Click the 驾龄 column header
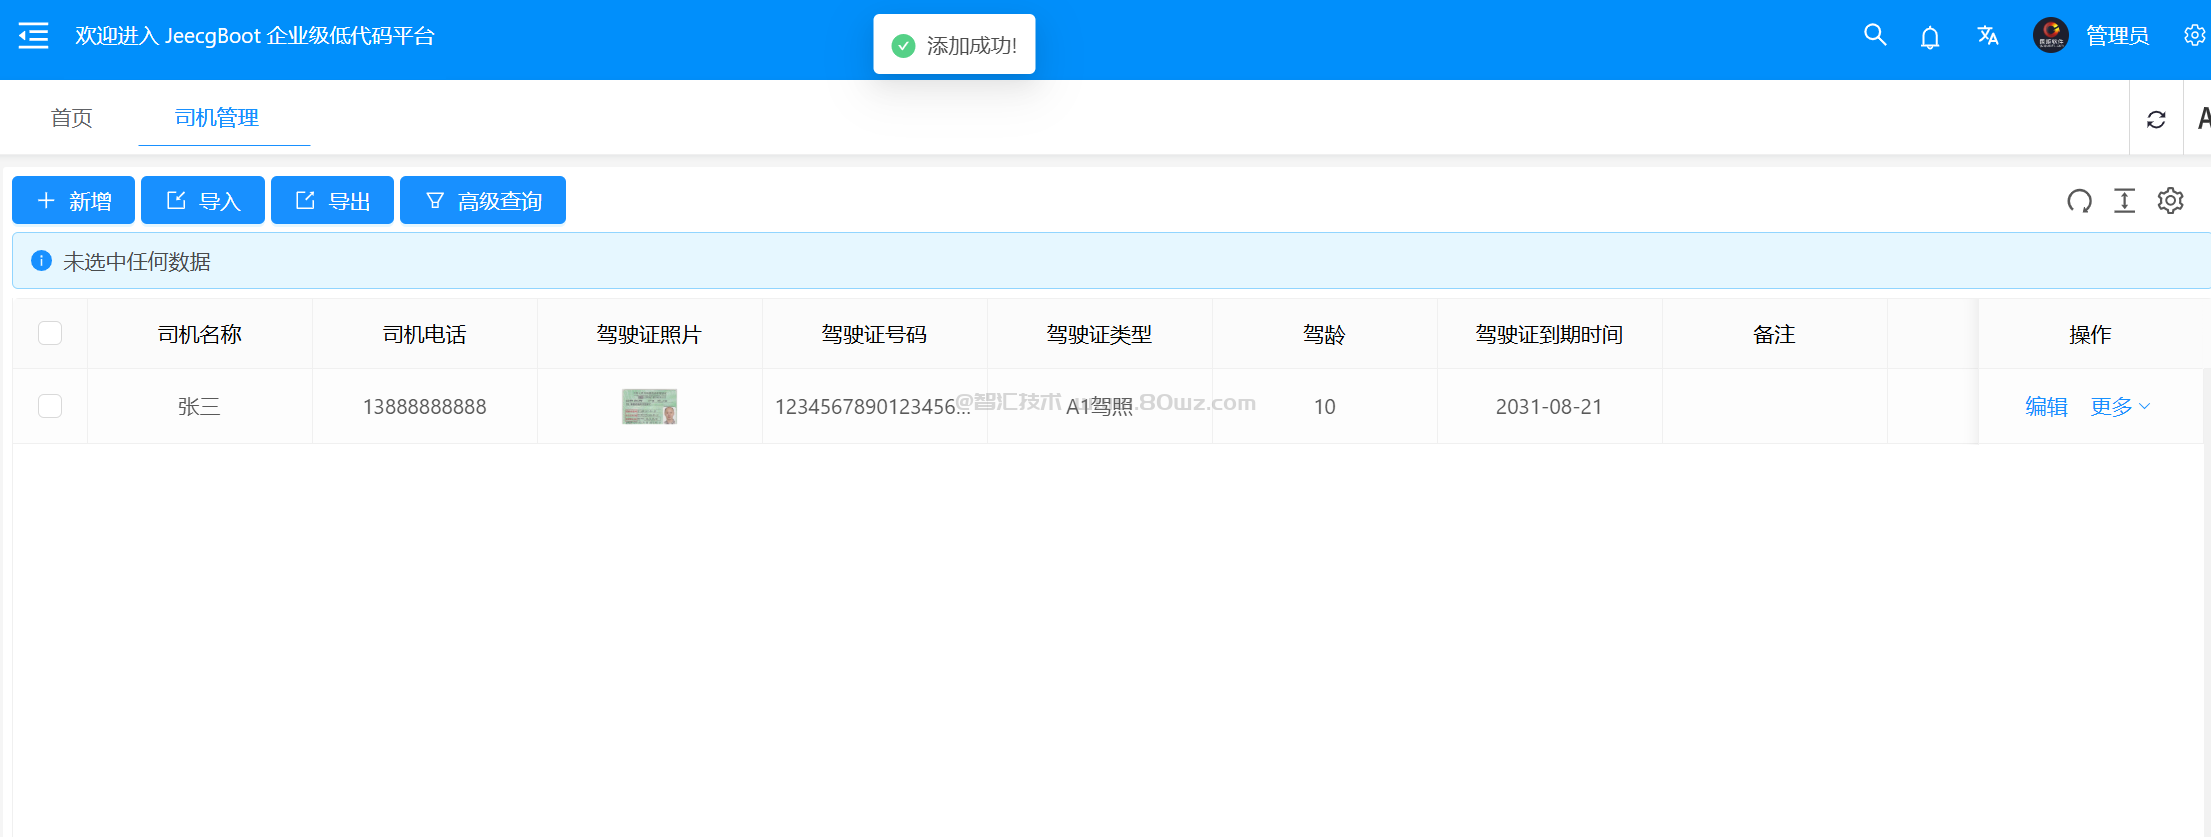Screen dimensions: 2211x837 (1324, 334)
